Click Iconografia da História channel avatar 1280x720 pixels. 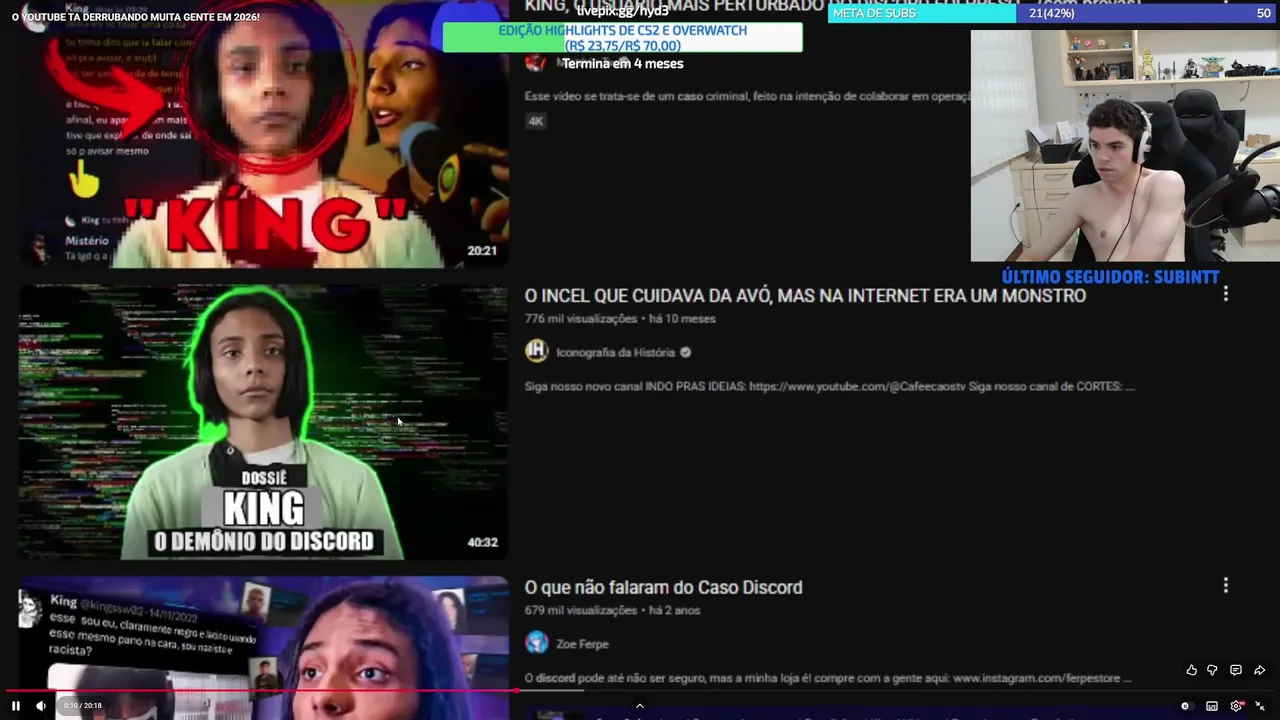[x=537, y=351]
